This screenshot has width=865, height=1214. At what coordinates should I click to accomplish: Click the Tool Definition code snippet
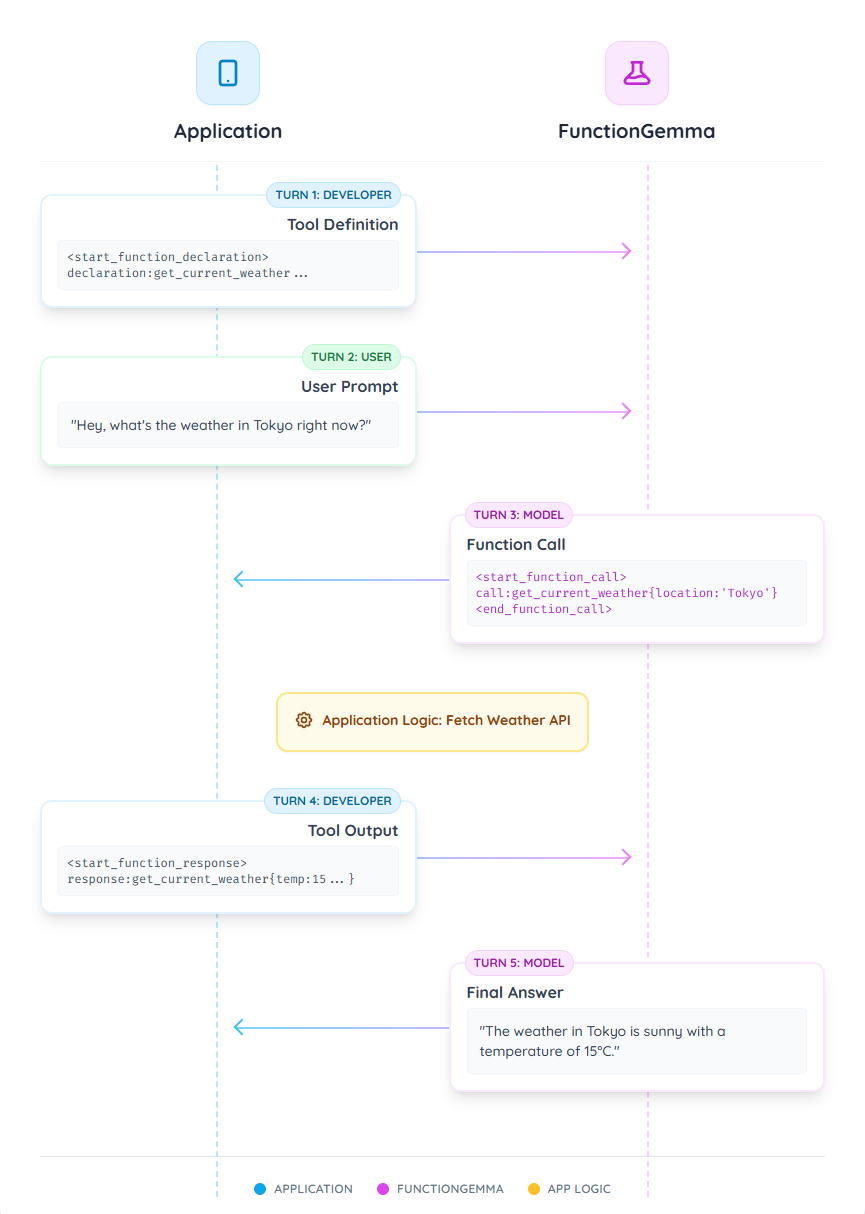(228, 265)
